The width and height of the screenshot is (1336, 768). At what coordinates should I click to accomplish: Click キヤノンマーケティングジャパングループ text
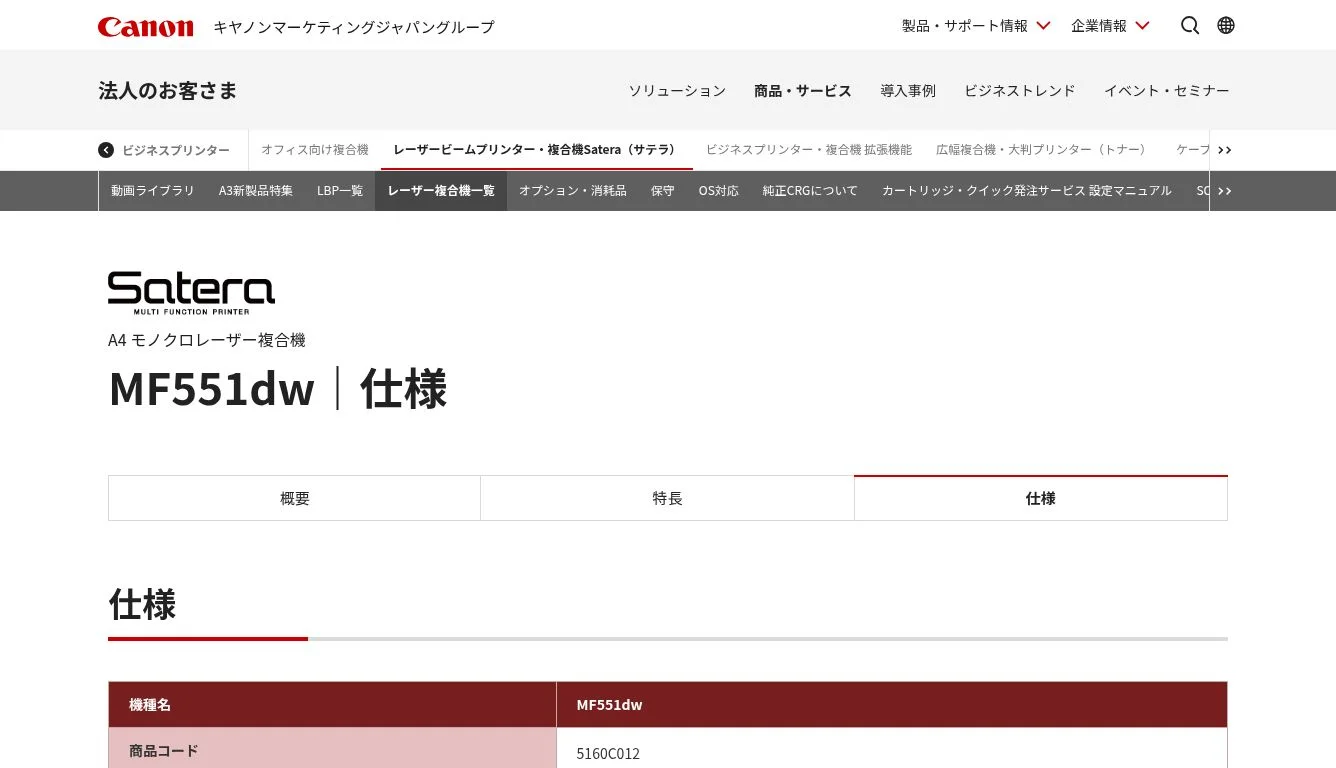(x=354, y=27)
